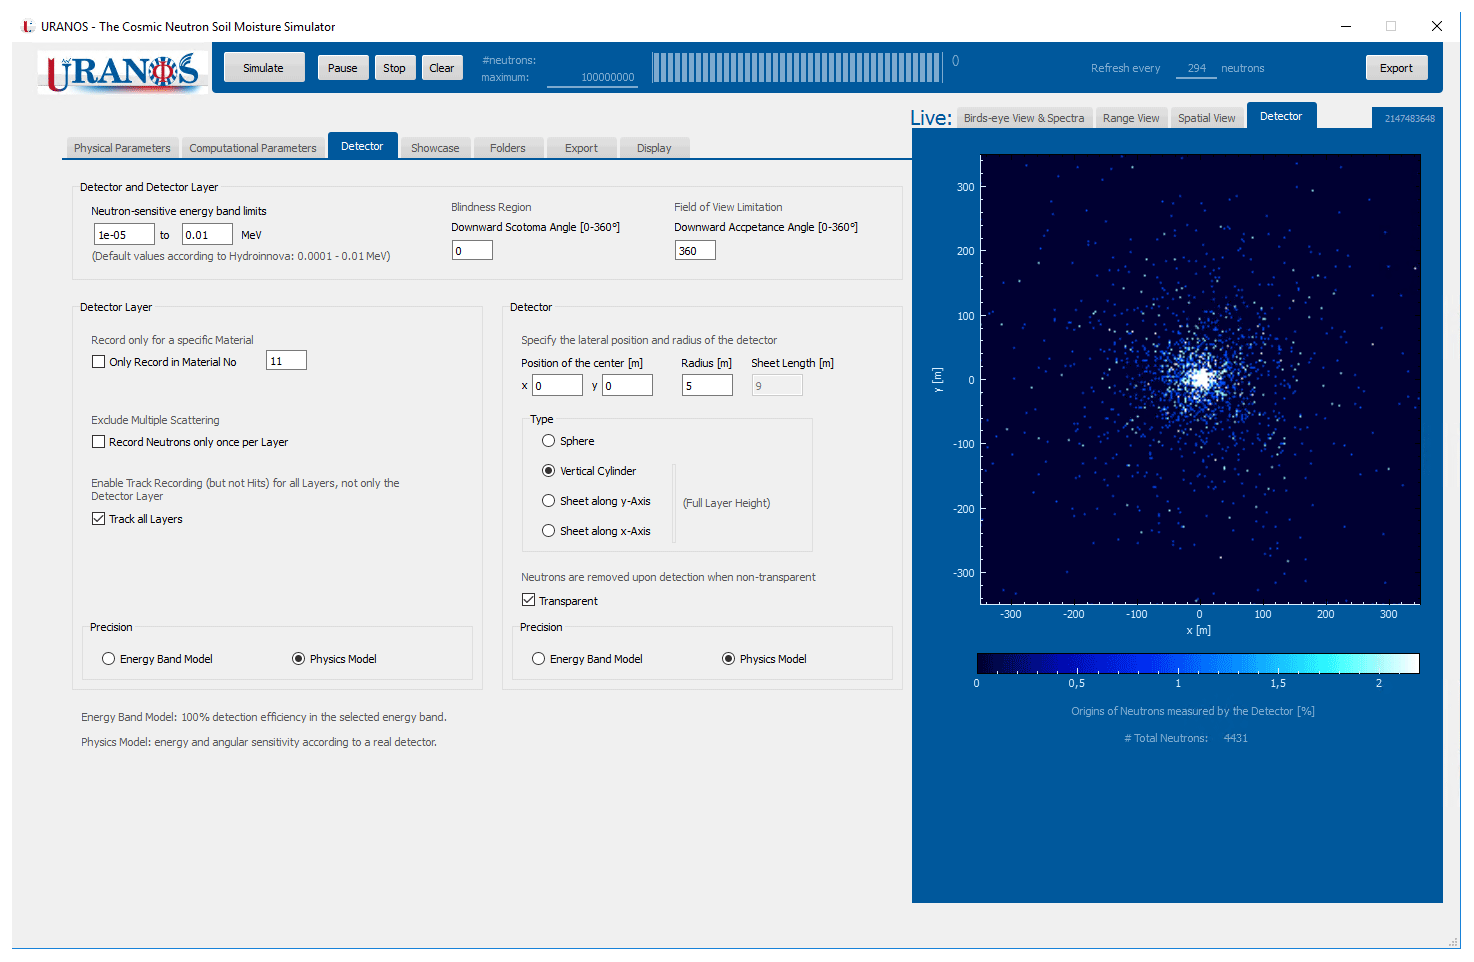Open the Physical Parameters tab
Viewport: 1474px width, 962px height.
point(122,148)
